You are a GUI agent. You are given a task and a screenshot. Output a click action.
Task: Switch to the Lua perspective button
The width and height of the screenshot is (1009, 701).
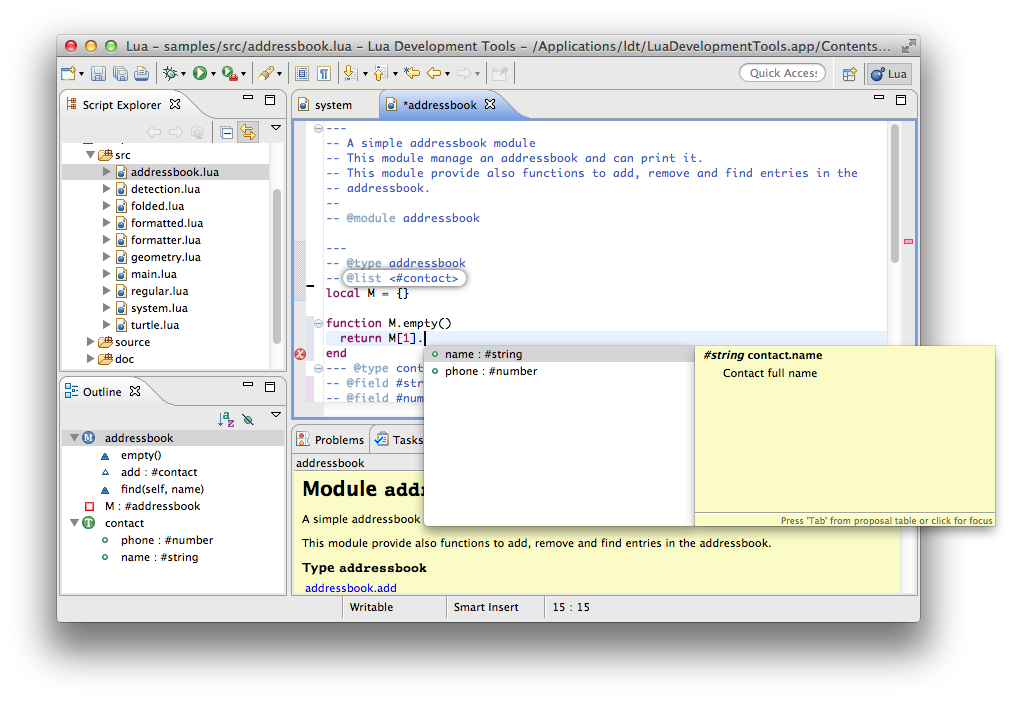click(889, 74)
